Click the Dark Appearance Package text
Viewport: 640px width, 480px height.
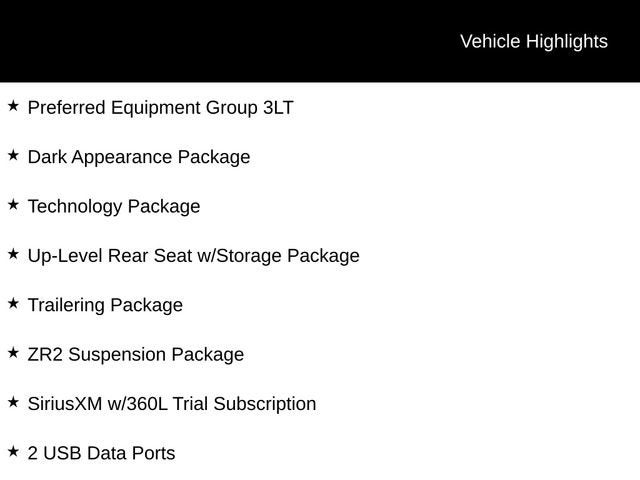coord(139,157)
